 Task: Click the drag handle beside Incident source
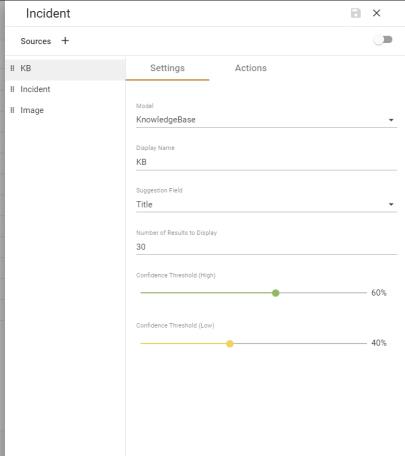[x=12, y=89]
